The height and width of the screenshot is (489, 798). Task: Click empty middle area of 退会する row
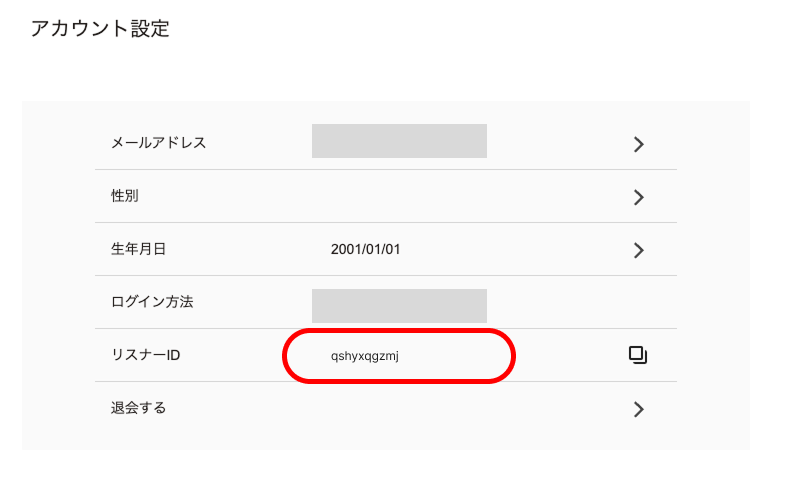pyautogui.click(x=400, y=408)
